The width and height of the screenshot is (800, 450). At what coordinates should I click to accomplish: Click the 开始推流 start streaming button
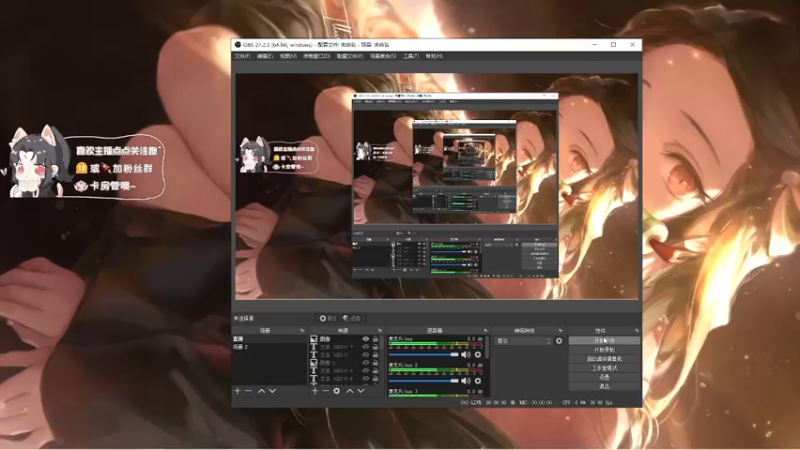click(x=604, y=340)
